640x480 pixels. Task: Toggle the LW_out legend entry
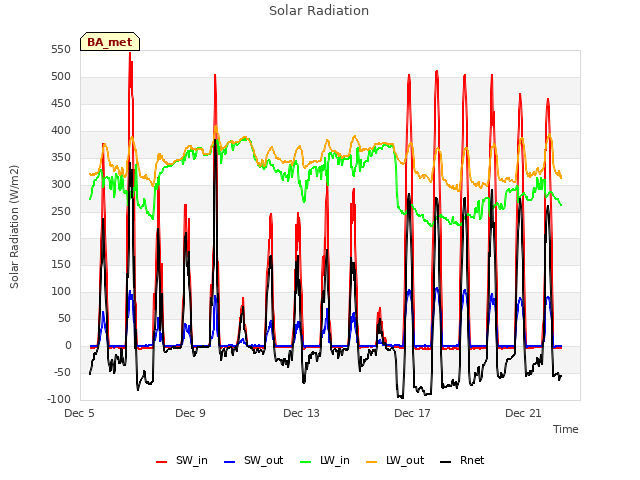click(x=395, y=460)
